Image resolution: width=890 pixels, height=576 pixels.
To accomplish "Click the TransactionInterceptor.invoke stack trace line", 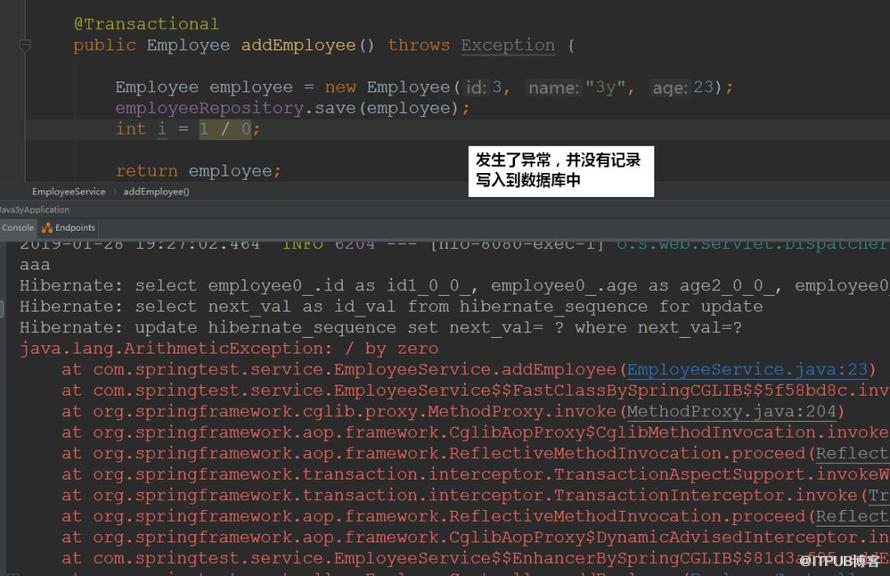I will (x=475, y=495).
